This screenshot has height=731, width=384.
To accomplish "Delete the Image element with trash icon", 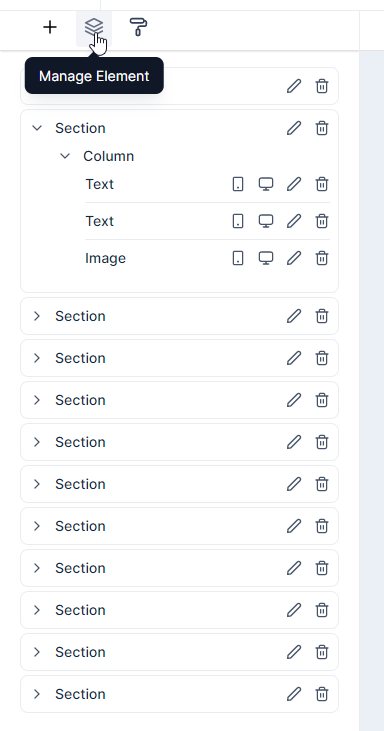I will 322,258.
